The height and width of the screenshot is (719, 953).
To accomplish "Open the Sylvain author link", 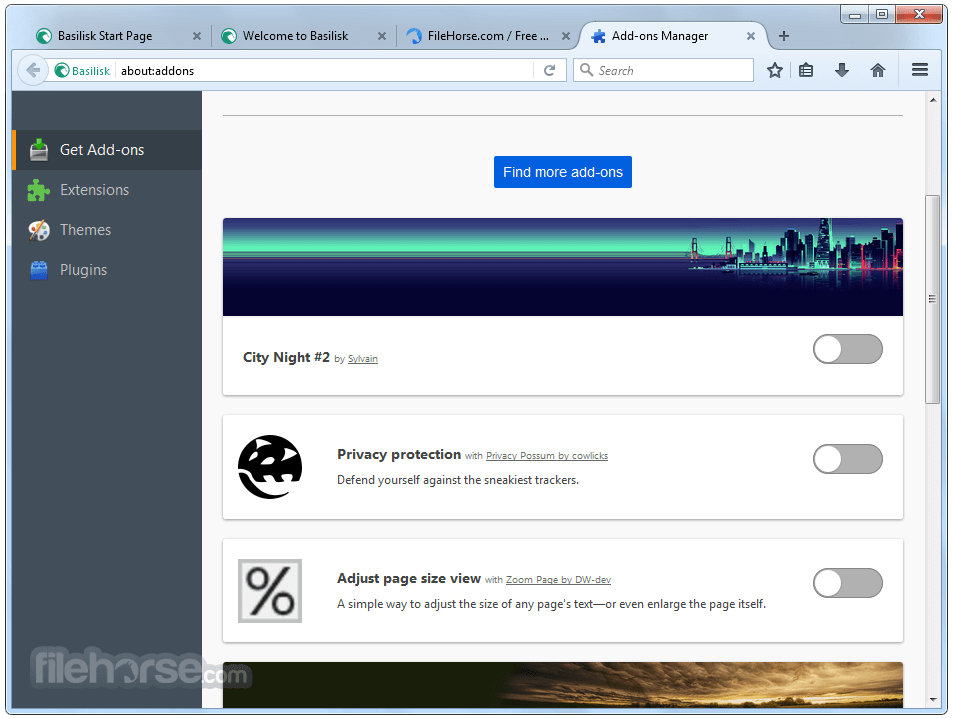I will pos(363,359).
